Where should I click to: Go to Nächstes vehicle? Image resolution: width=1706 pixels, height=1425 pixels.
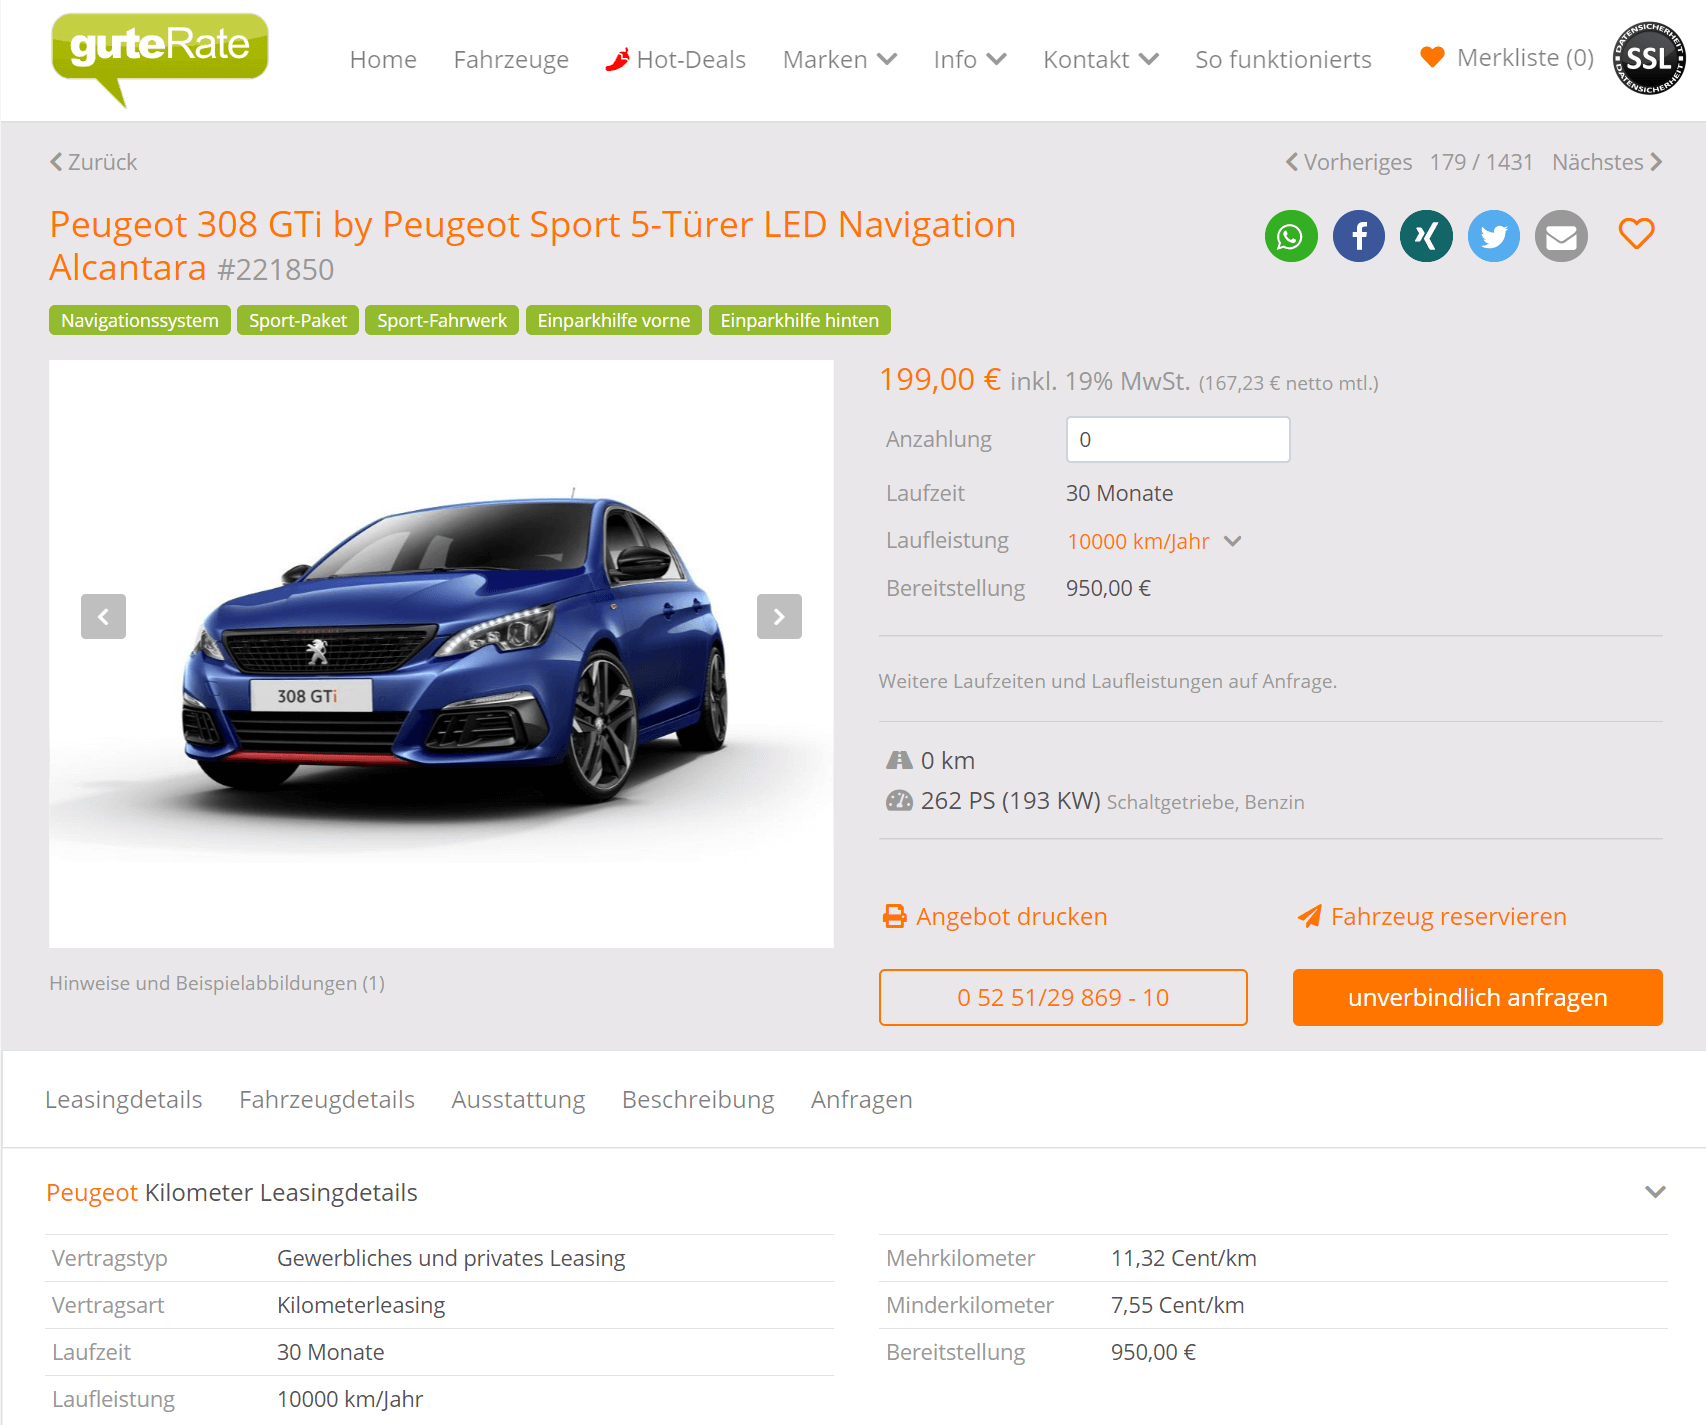(1607, 162)
